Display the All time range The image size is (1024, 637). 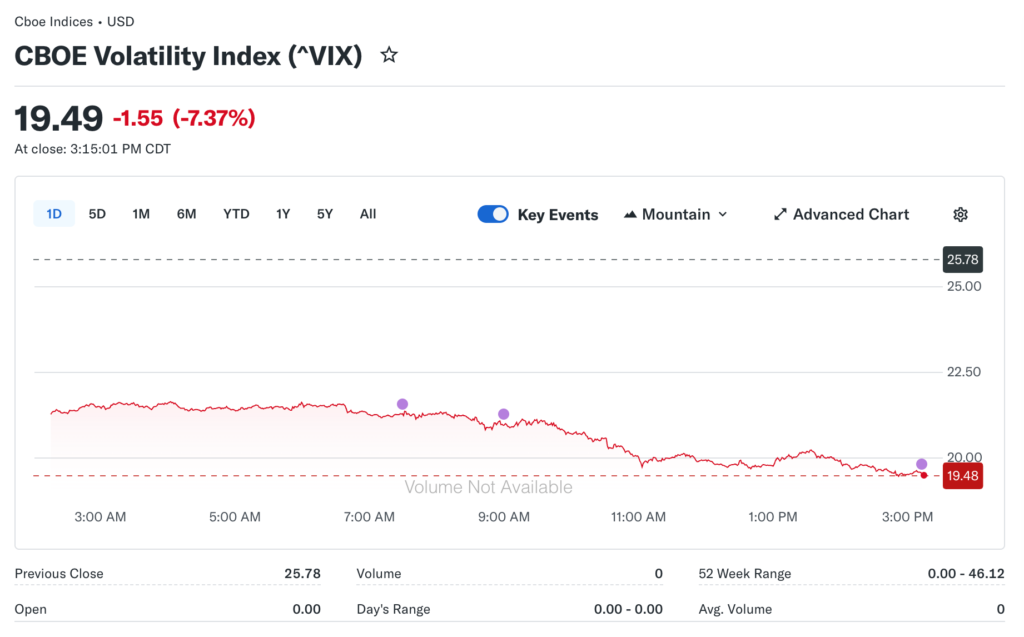[368, 214]
